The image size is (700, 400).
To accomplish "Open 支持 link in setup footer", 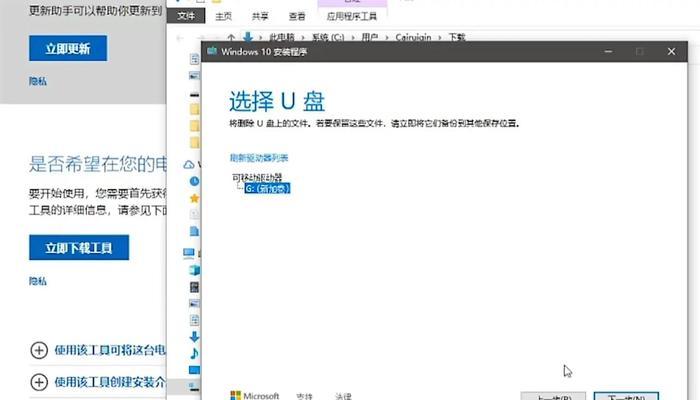I will (x=304, y=396).
